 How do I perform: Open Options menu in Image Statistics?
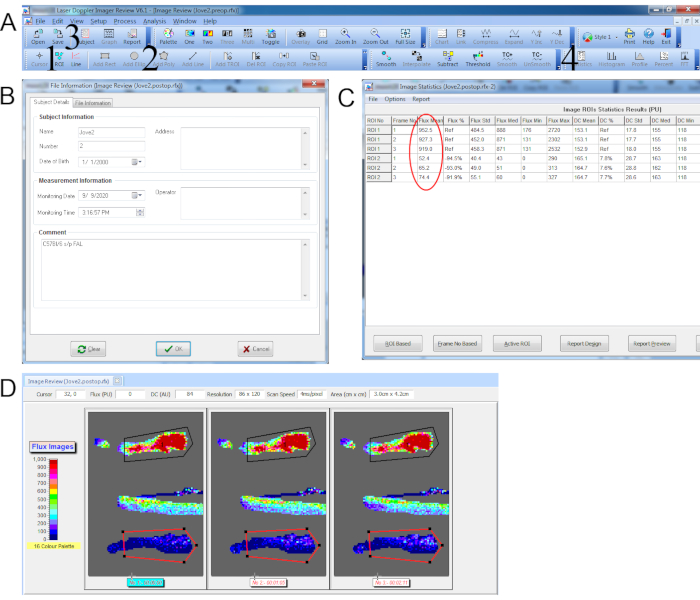point(395,100)
